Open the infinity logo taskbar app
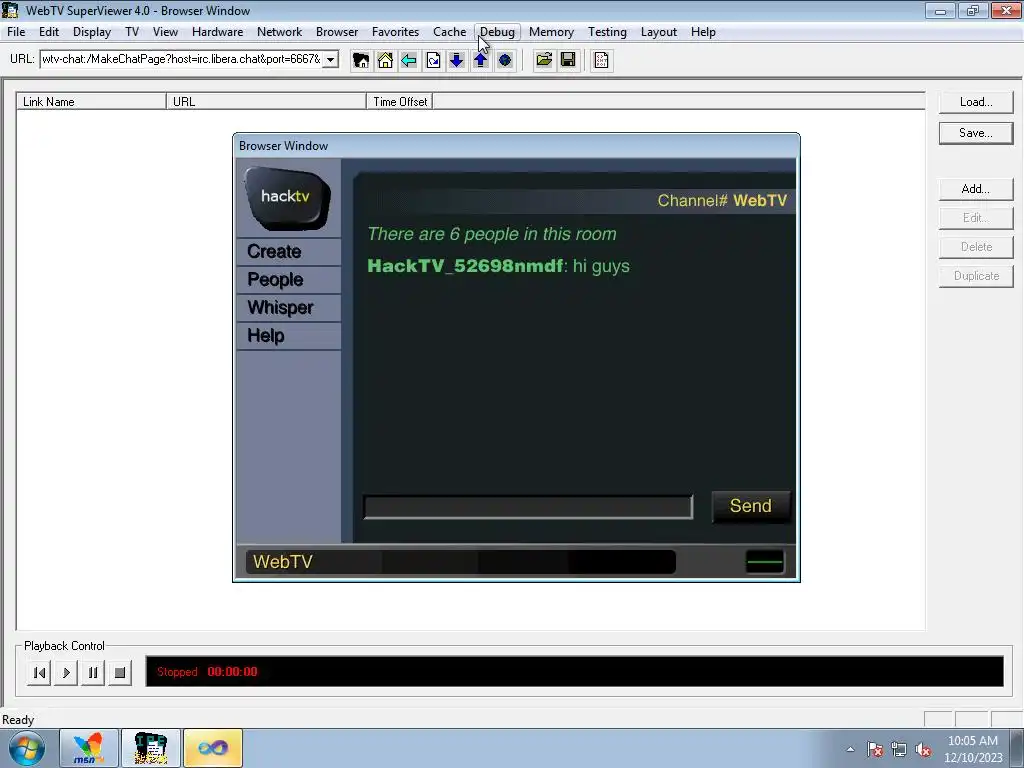 pyautogui.click(x=213, y=748)
